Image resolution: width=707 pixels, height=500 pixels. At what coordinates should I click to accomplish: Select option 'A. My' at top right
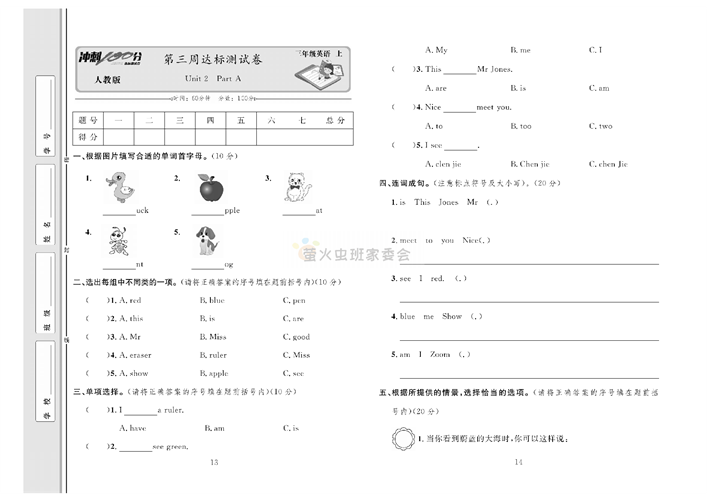pyautogui.click(x=436, y=50)
